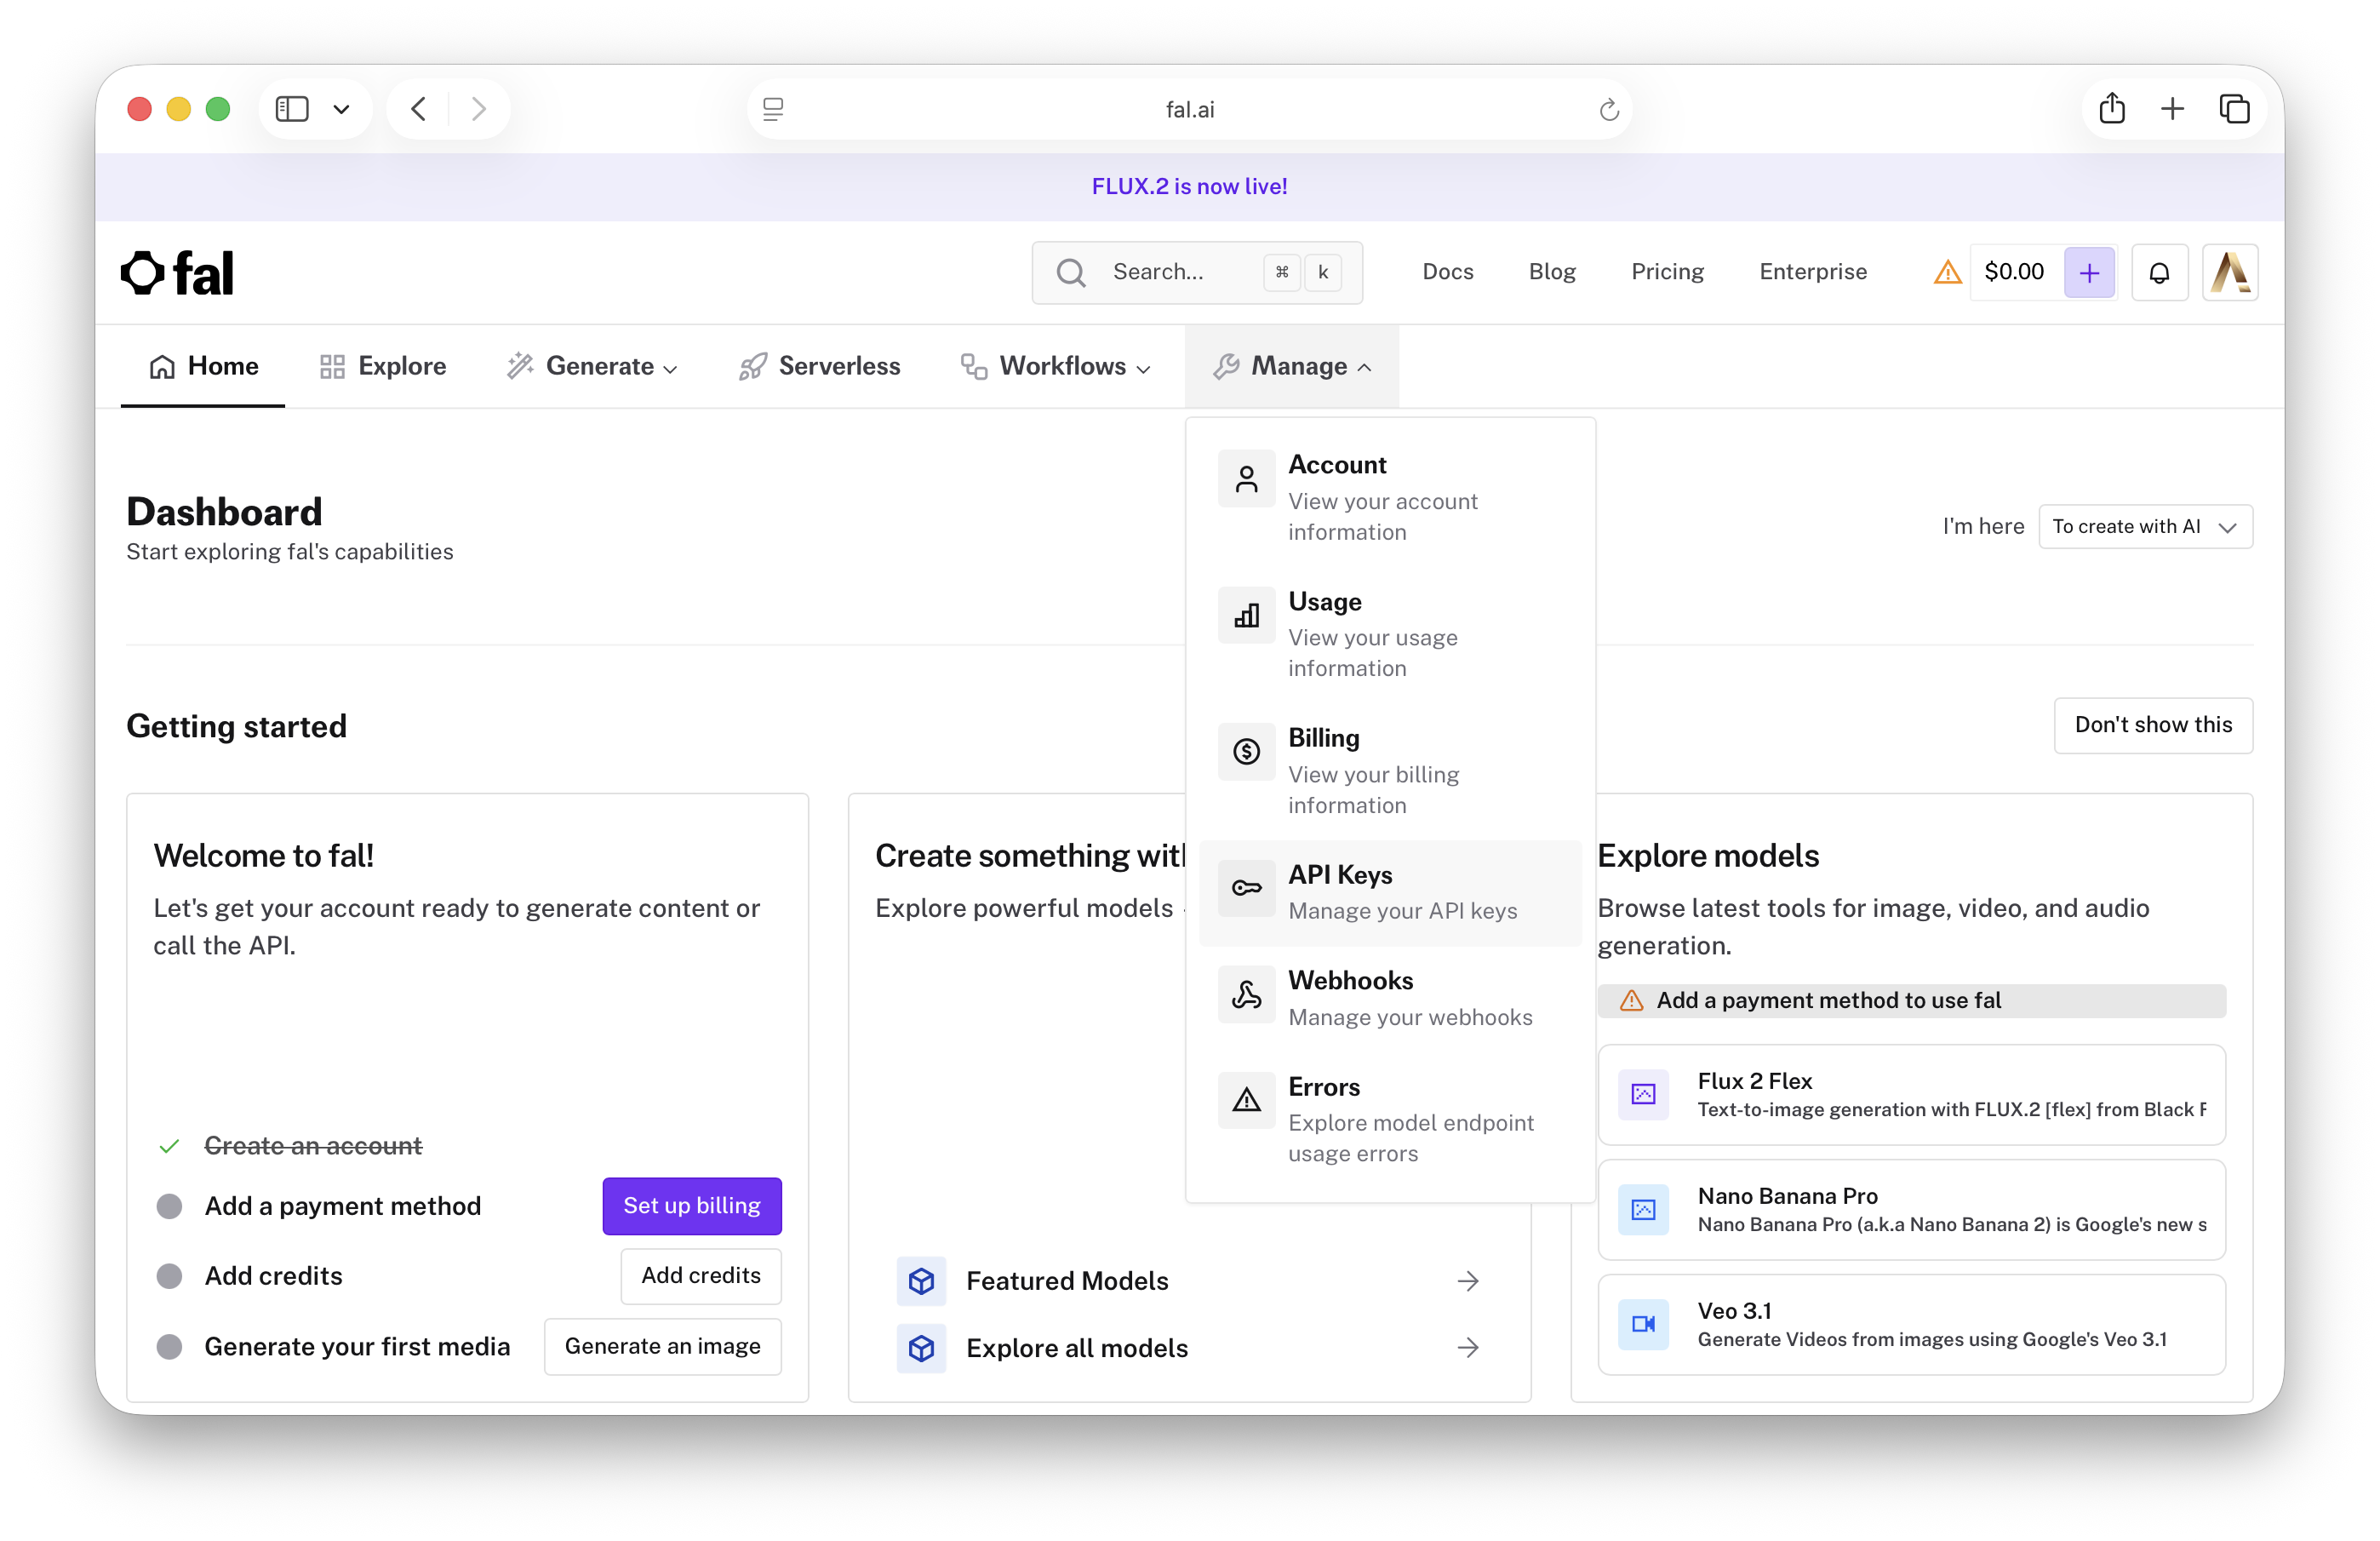Click the Explore all models arrow
The image size is (2380, 1541).
(1467, 1348)
